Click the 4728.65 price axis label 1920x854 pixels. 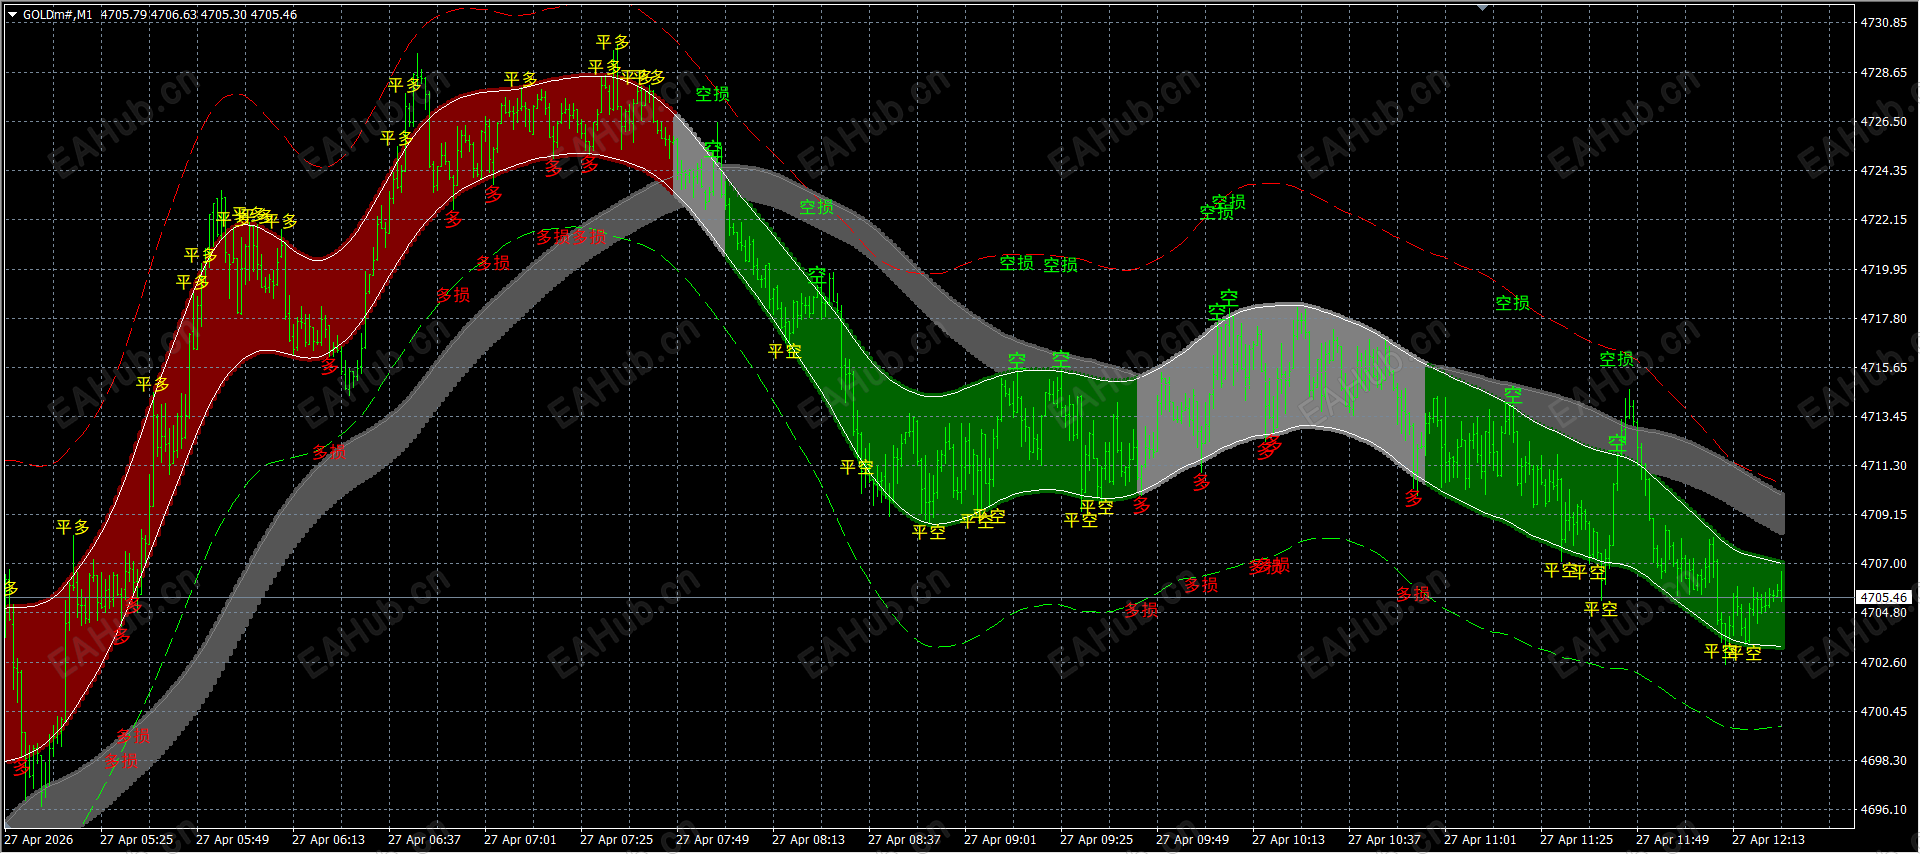coord(1883,72)
